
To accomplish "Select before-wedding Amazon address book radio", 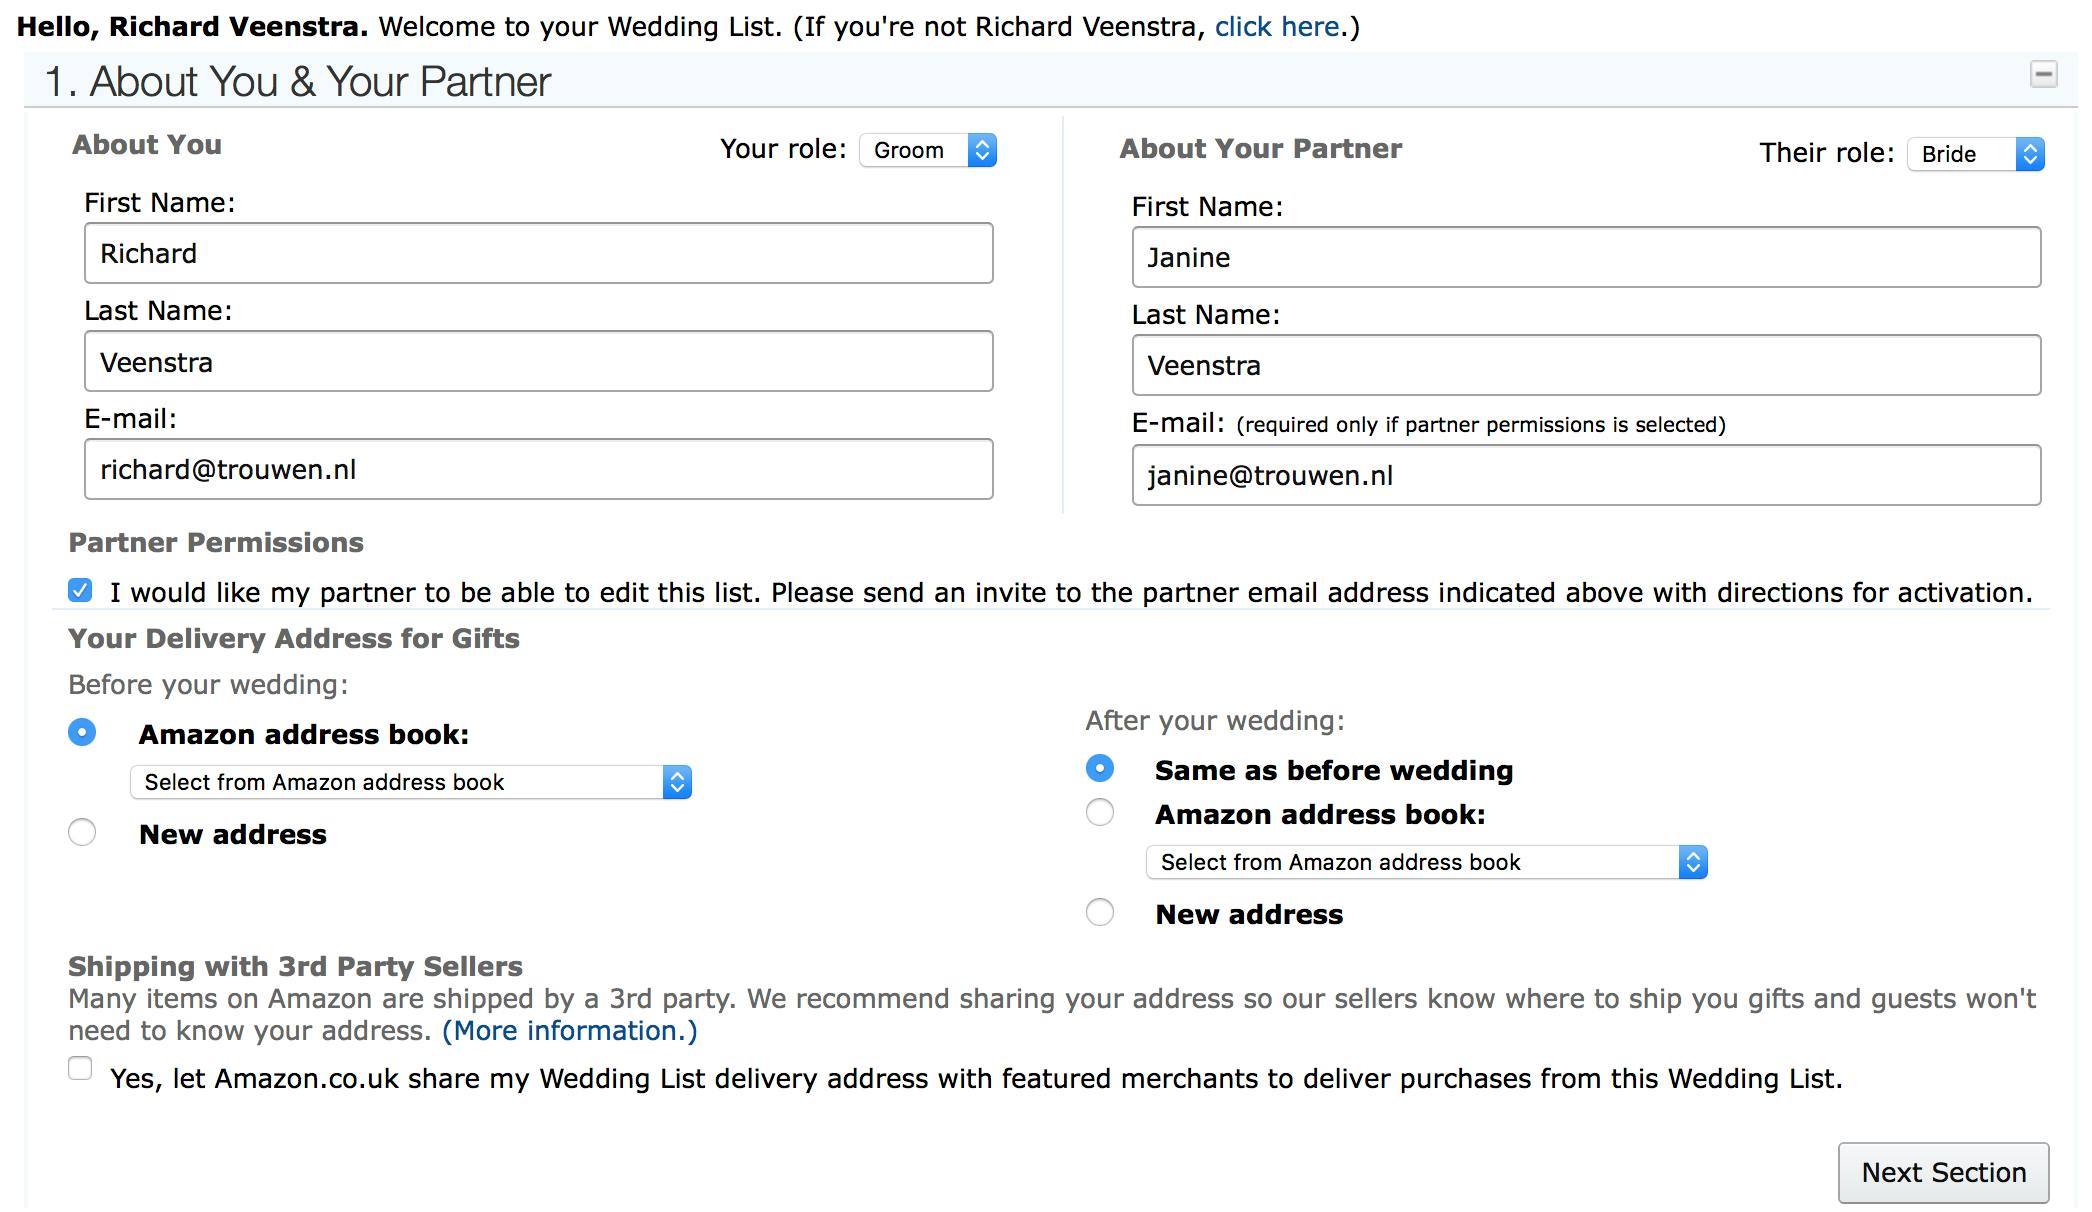I will pyautogui.click(x=82, y=733).
